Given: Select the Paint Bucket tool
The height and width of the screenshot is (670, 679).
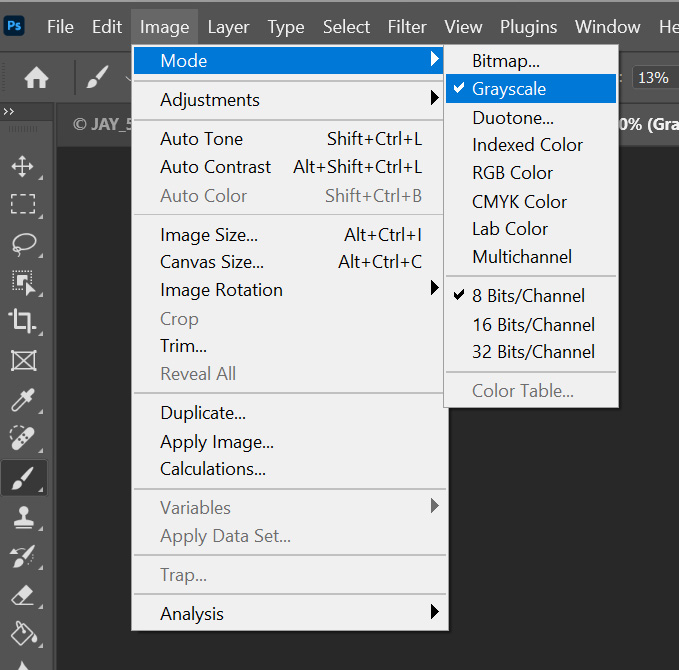Looking at the screenshot, I should (x=23, y=633).
